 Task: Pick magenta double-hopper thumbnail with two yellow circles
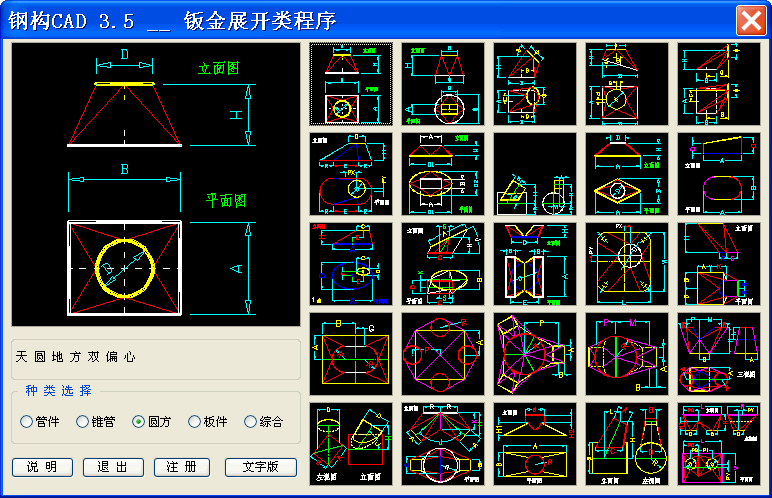[719, 444]
